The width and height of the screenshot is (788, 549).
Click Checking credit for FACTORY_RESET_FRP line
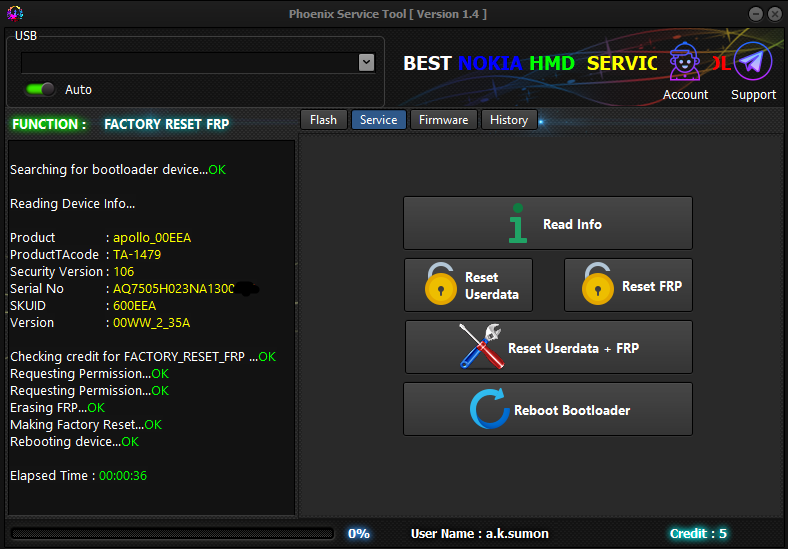tap(143, 356)
